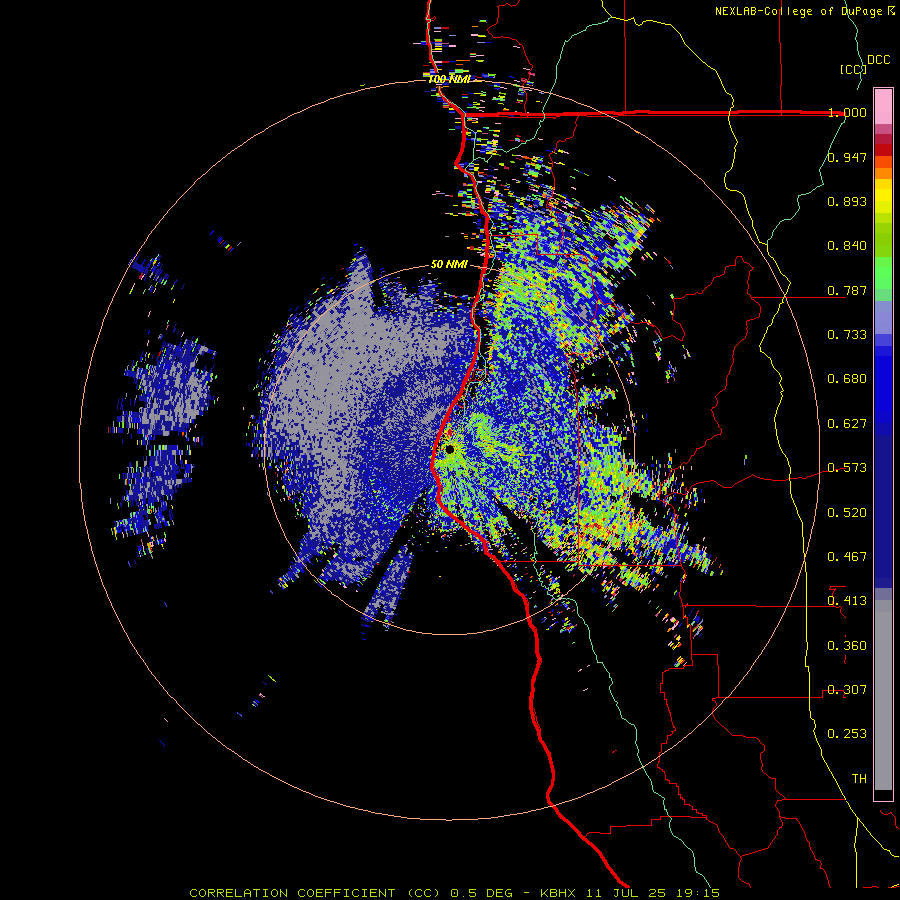Click the 0.573 legend value
900x900 pixels.
click(847, 468)
